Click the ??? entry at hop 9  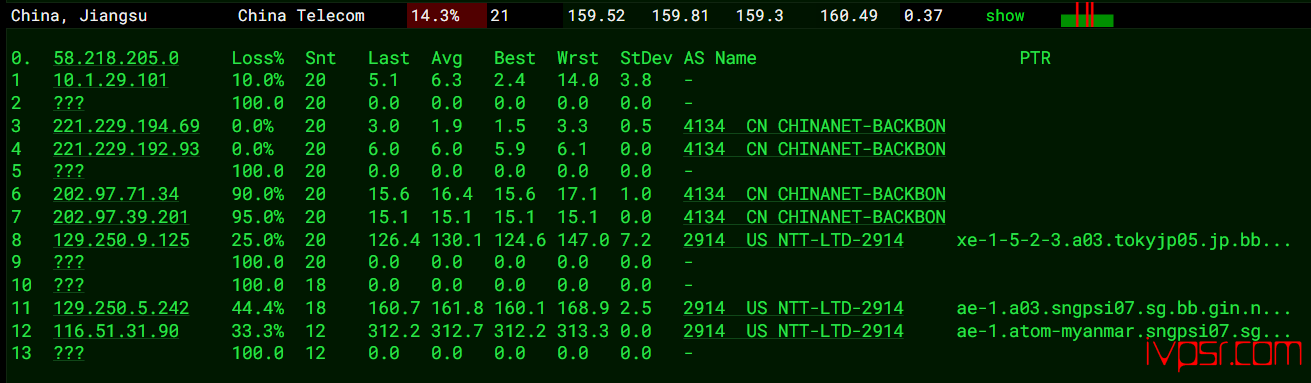tap(68, 262)
